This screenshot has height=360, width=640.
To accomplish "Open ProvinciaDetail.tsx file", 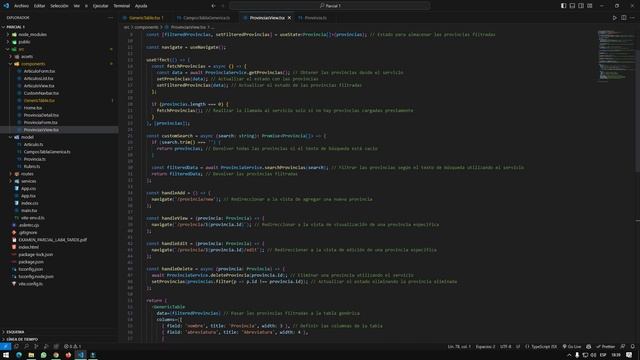I will [41, 116].
